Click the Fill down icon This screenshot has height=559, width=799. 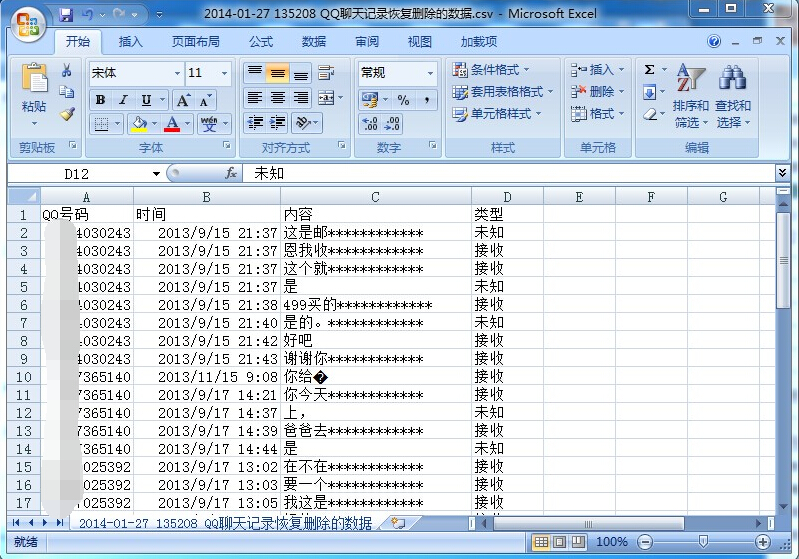(649, 93)
